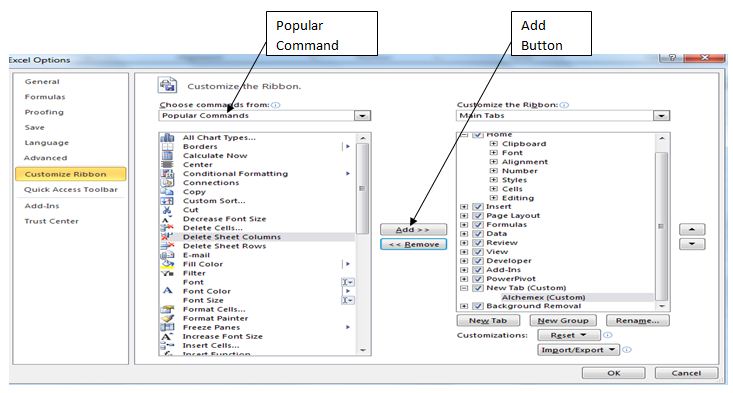Click the Move Up arrow button
733x393 pixels.
(692, 229)
